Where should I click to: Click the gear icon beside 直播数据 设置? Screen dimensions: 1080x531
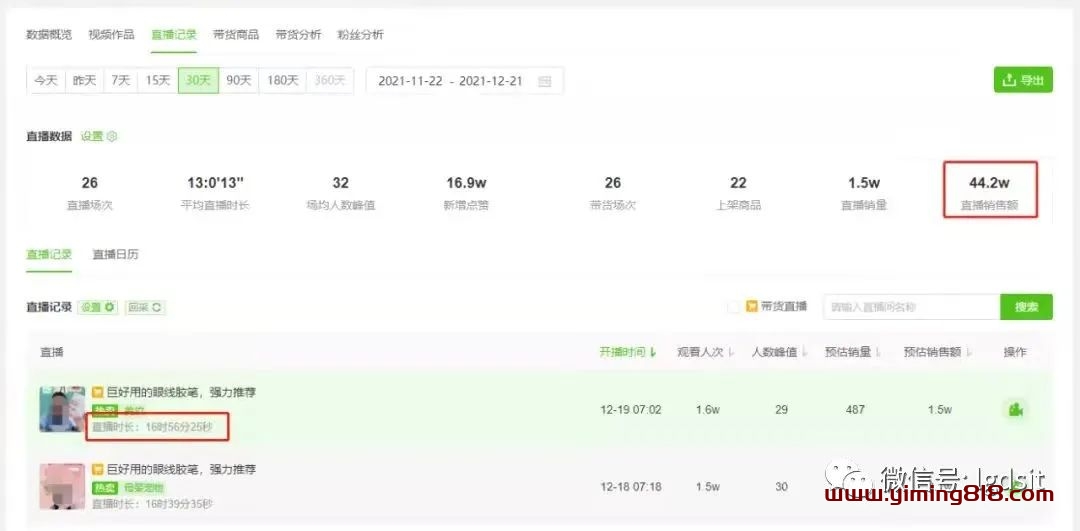click(x=112, y=136)
